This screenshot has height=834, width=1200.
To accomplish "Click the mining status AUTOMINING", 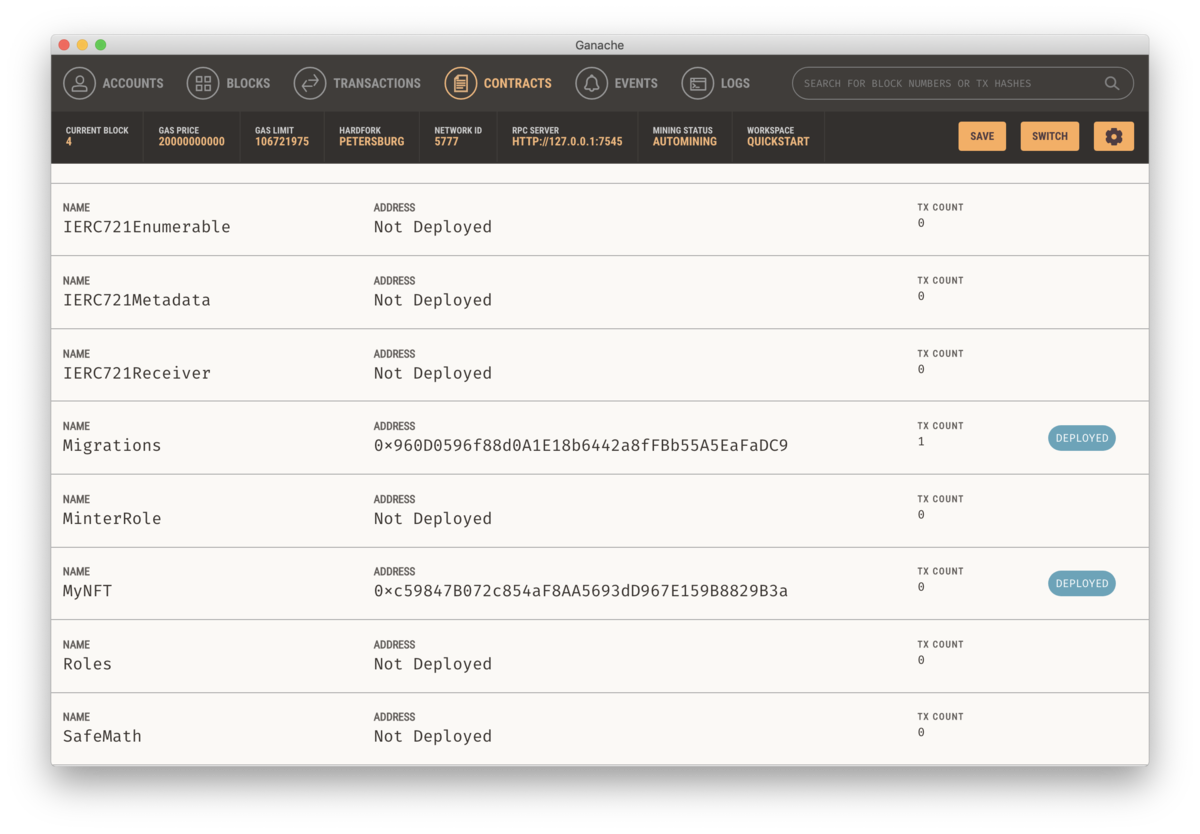I will coord(685,142).
